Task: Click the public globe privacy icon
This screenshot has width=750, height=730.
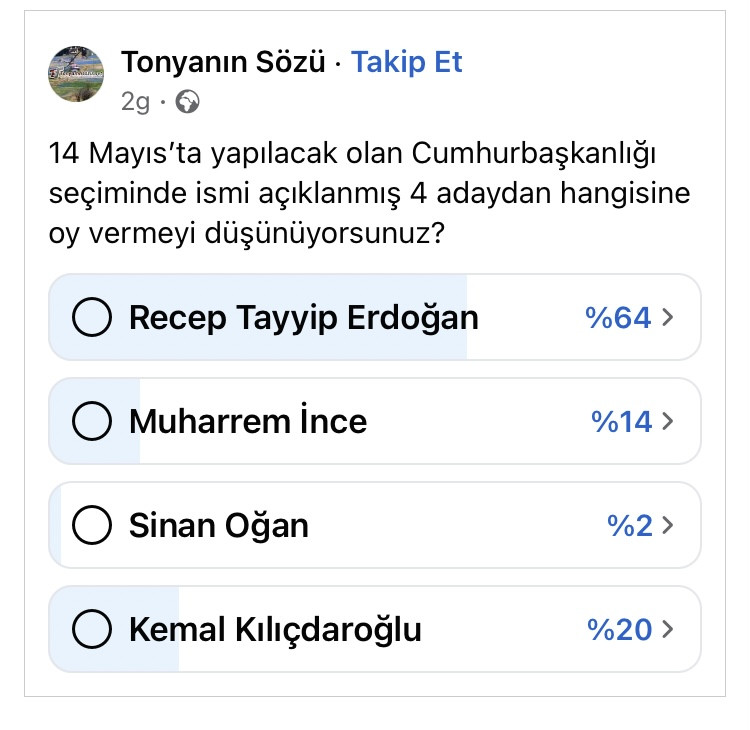Action: click(187, 101)
